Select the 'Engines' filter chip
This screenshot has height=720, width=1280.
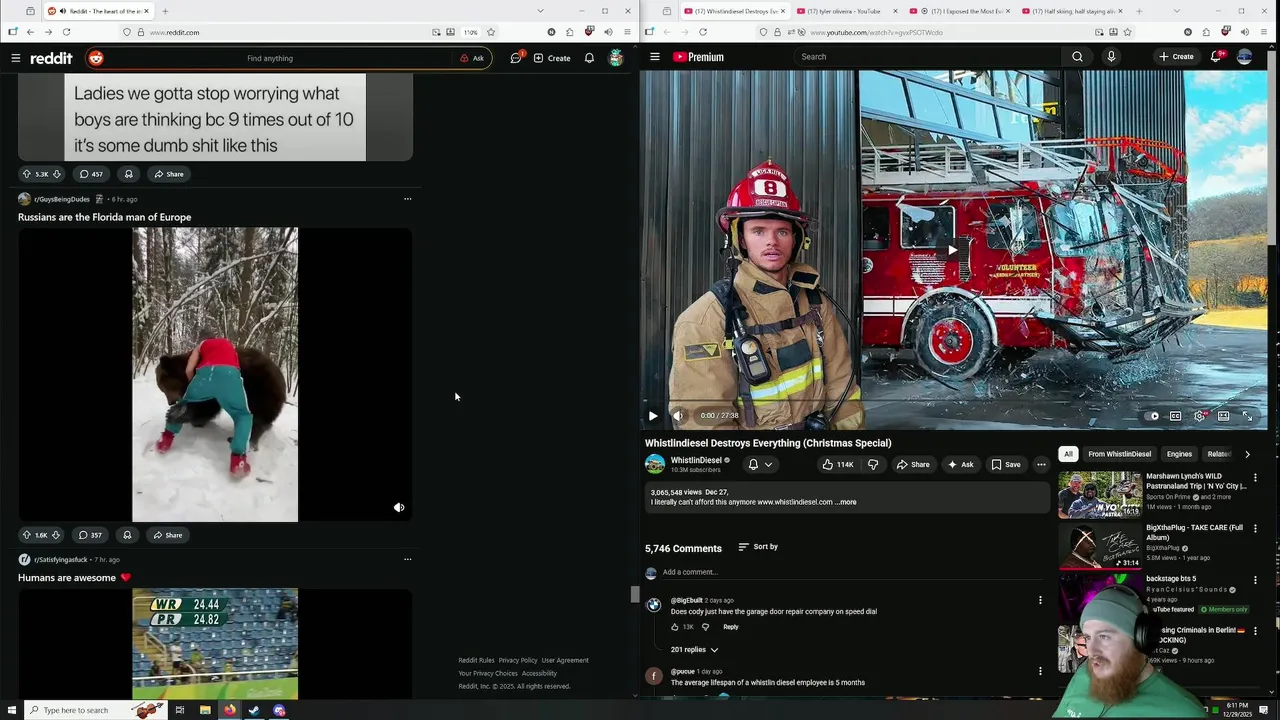click(x=1179, y=454)
